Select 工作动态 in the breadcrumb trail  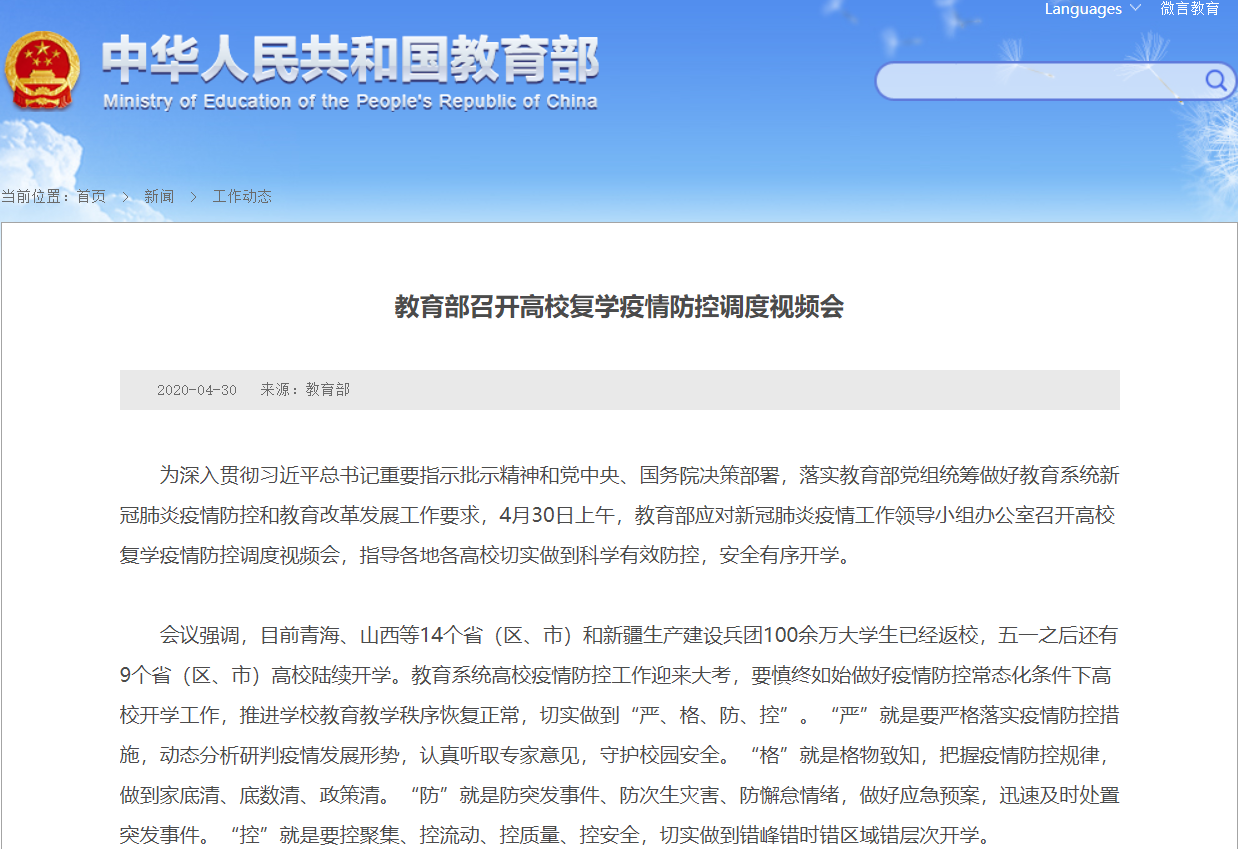pos(241,196)
